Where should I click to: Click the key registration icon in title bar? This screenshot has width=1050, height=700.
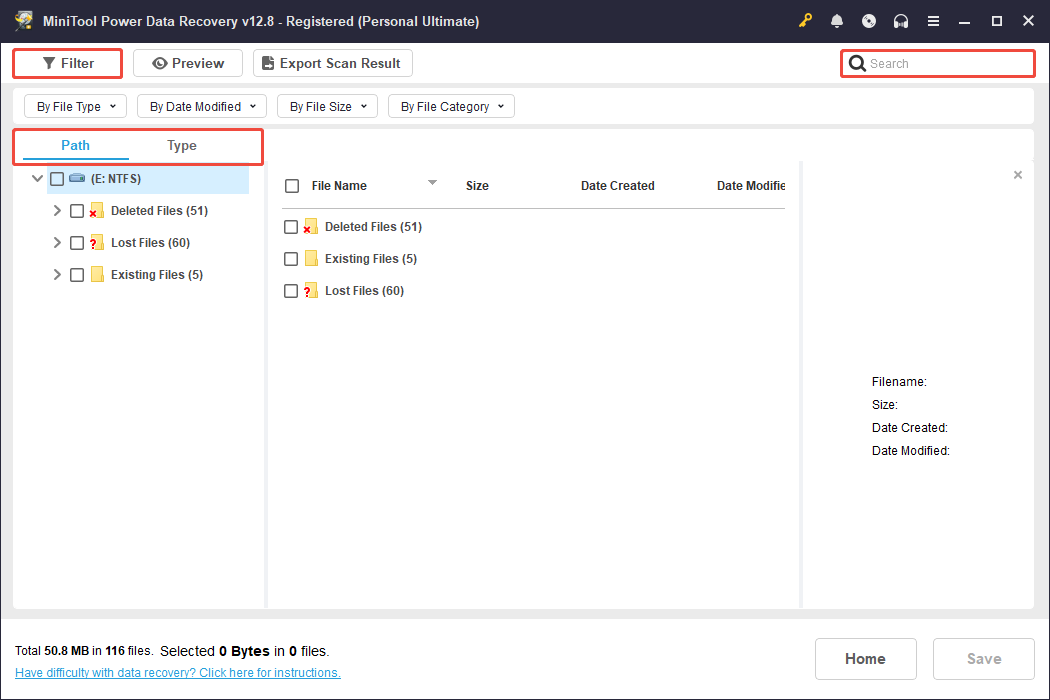point(805,20)
